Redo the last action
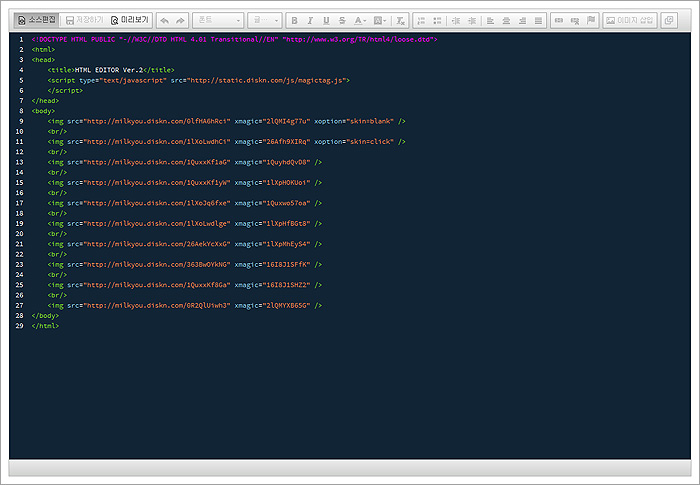 (x=180, y=21)
